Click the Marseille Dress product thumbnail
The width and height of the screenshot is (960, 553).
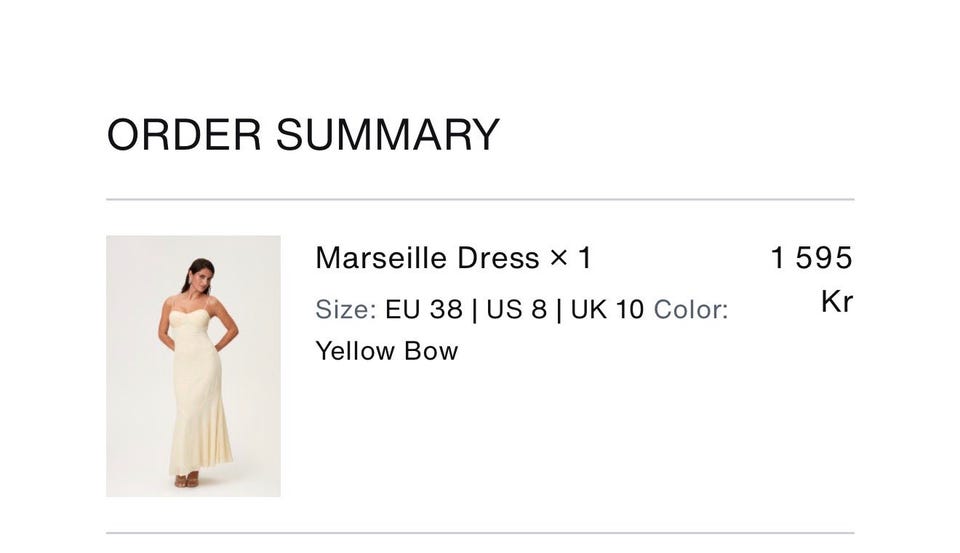pyautogui.click(x=193, y=366)
